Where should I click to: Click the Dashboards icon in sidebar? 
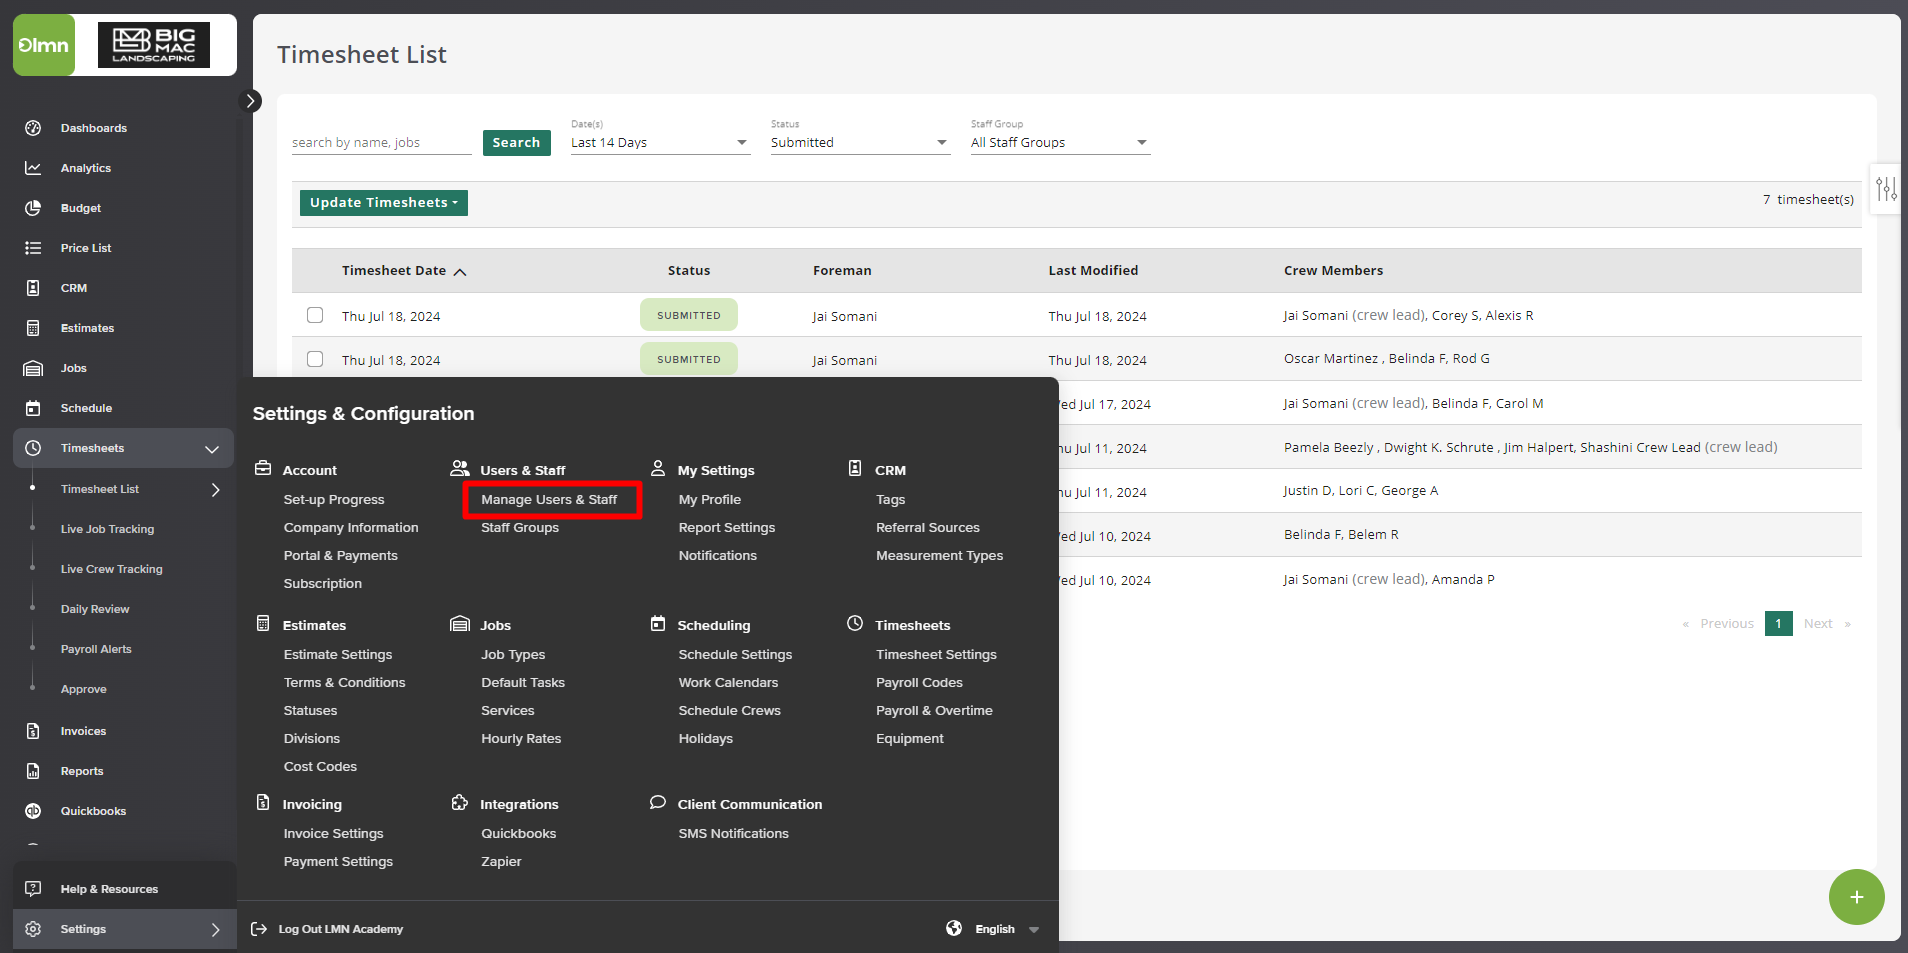(33, 128)
